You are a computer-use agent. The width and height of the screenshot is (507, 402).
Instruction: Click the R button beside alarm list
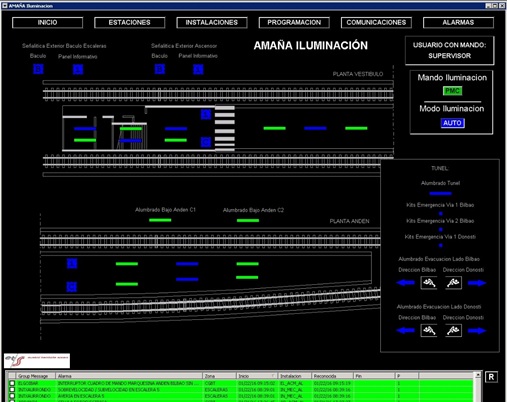pyautogui.click(x=491, y=377)
